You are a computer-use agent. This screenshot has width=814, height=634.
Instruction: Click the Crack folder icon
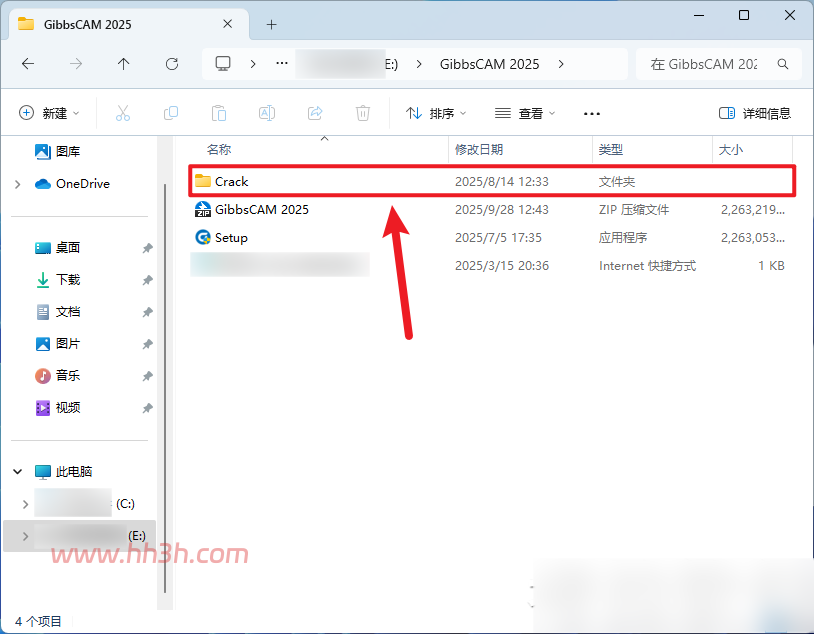pos(202,181)
